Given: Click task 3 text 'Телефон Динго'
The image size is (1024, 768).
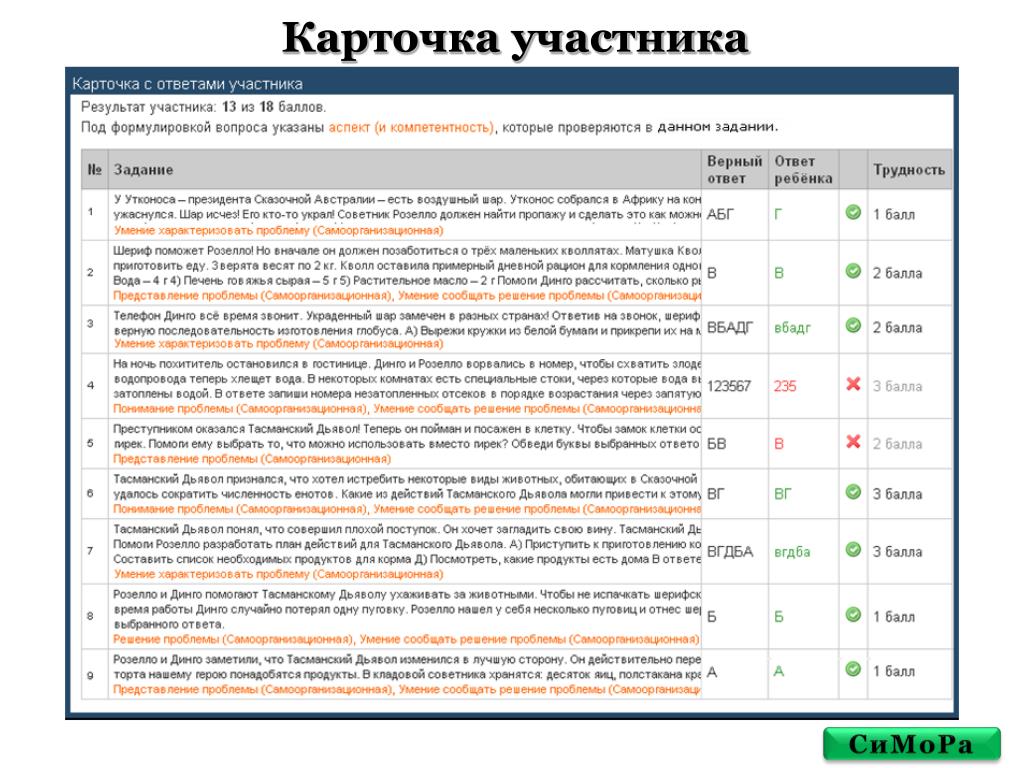Looking at the screenshot, I should tap(407, 323).
